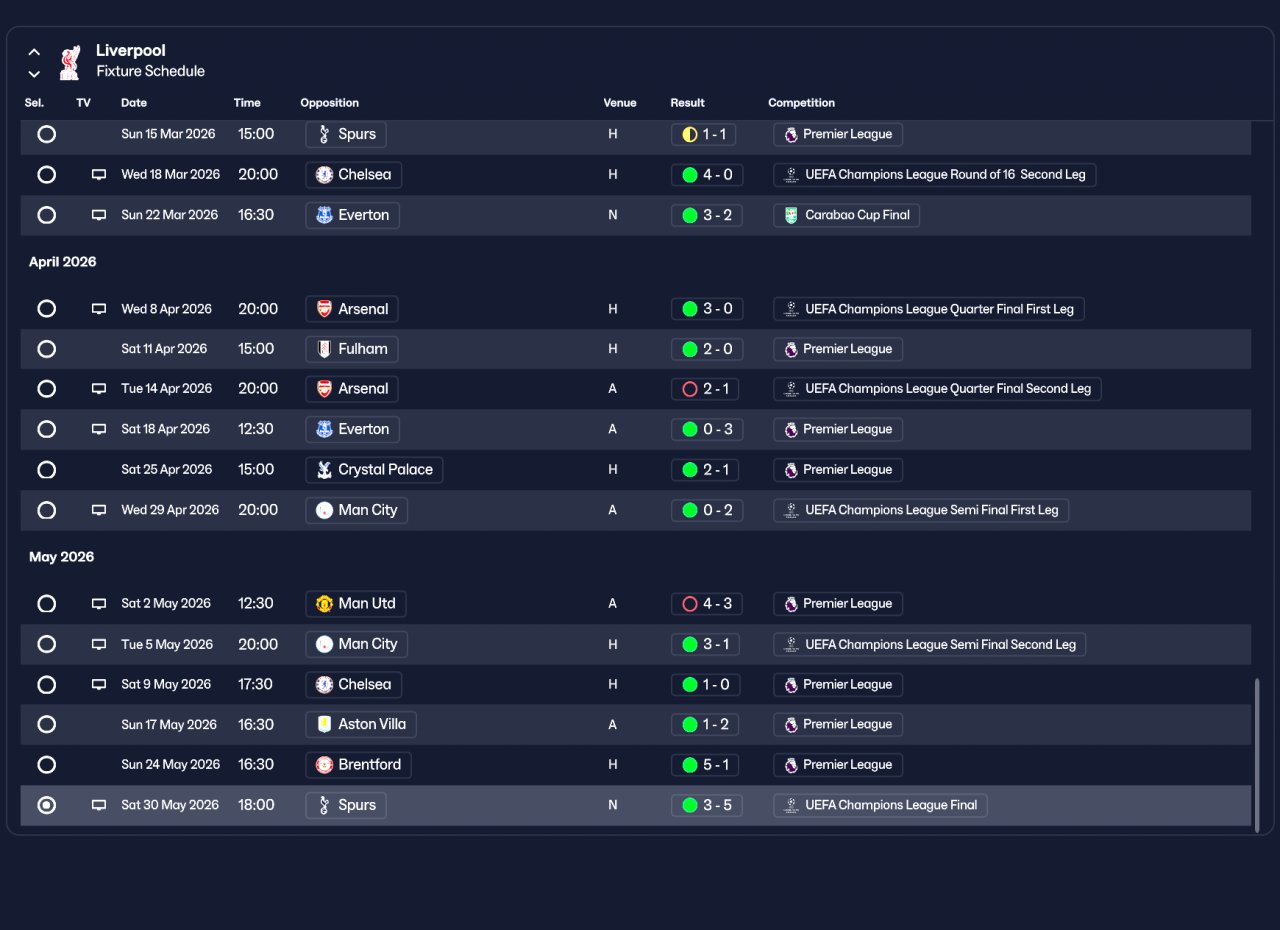Click the Brentford club badge
The width and height of the screenshot is (1280, 930).
[324, 765]
